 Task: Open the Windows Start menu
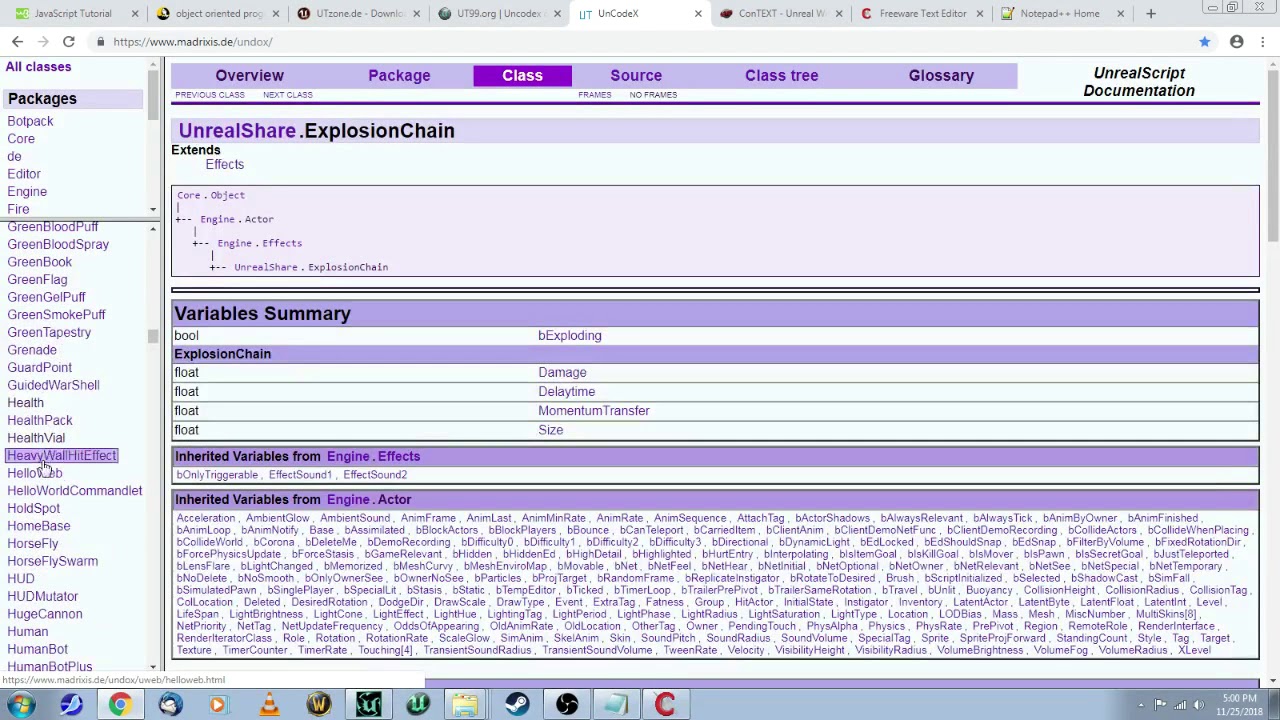coord(20,705)
